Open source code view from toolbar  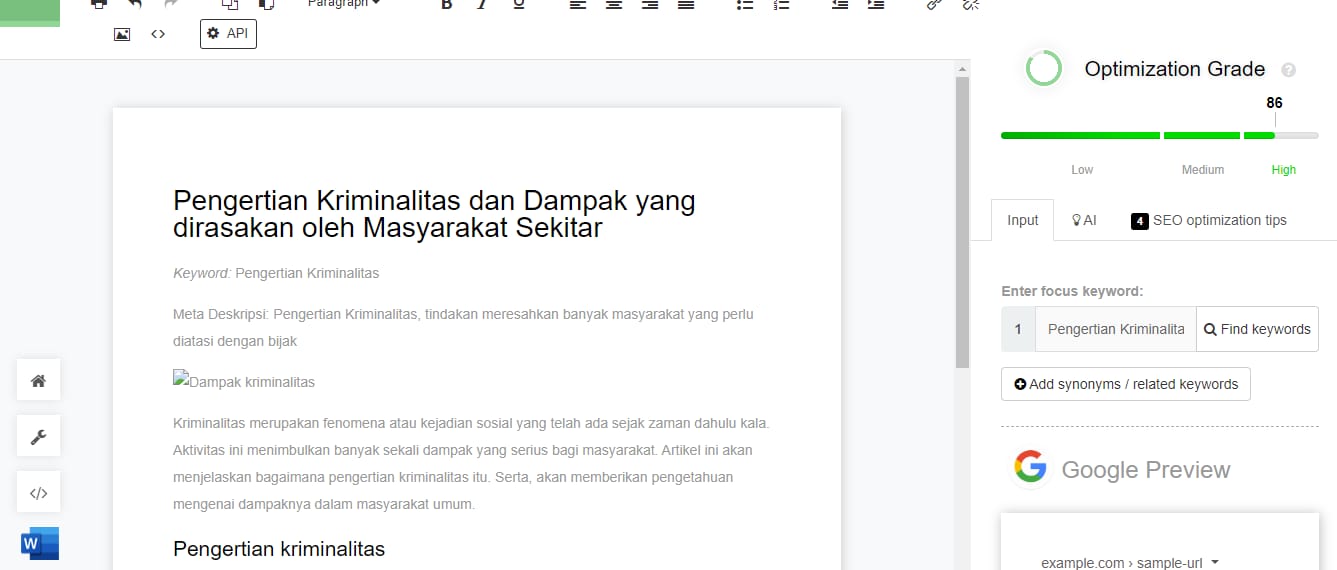tap(158, 34)
